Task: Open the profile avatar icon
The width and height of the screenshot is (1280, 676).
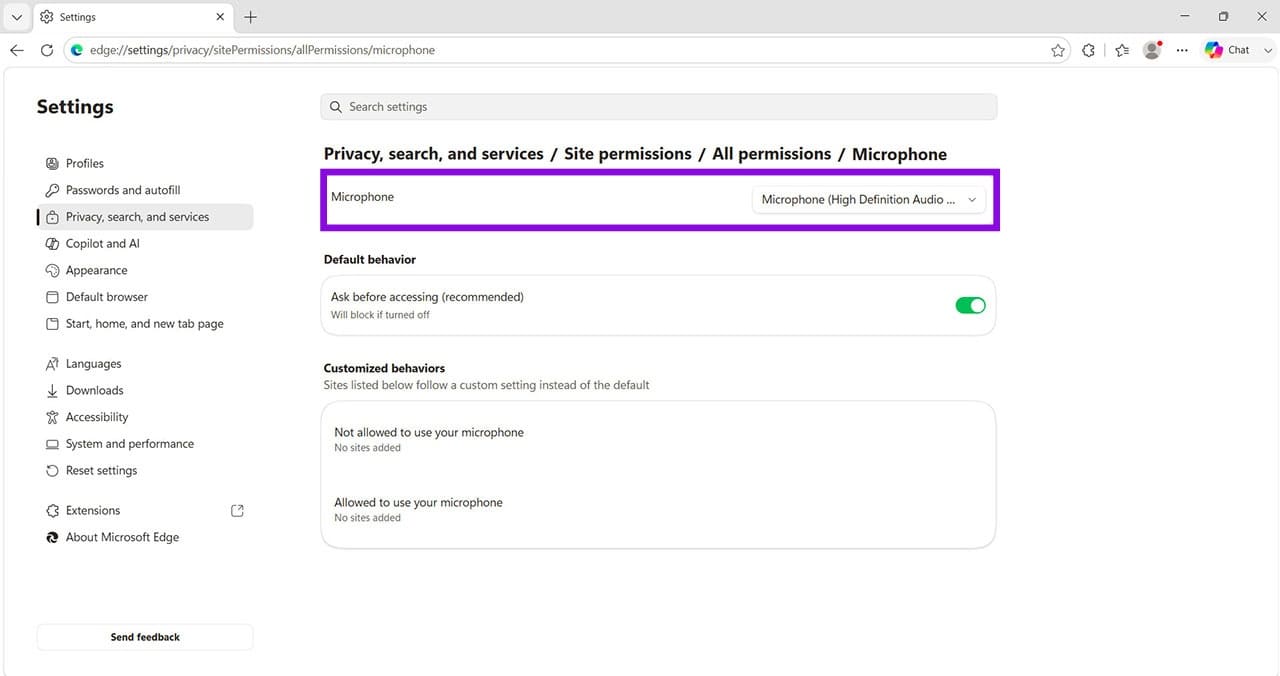Action: point(1152,50)
